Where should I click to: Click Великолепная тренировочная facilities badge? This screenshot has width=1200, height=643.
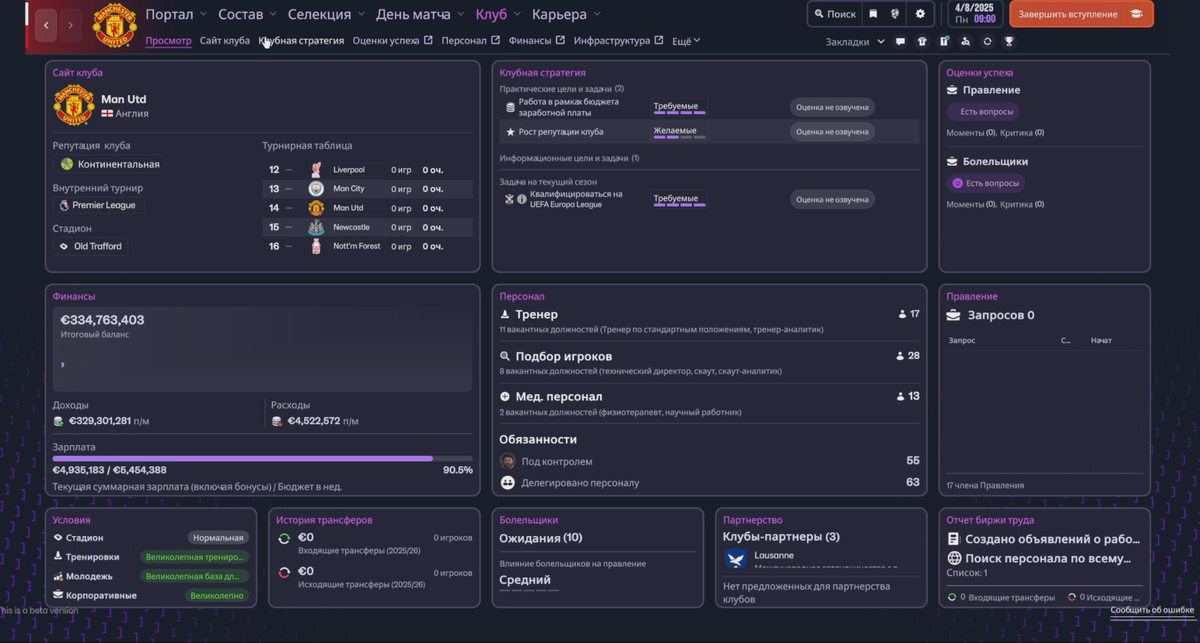pyautogui.click(x=194, y=557)
